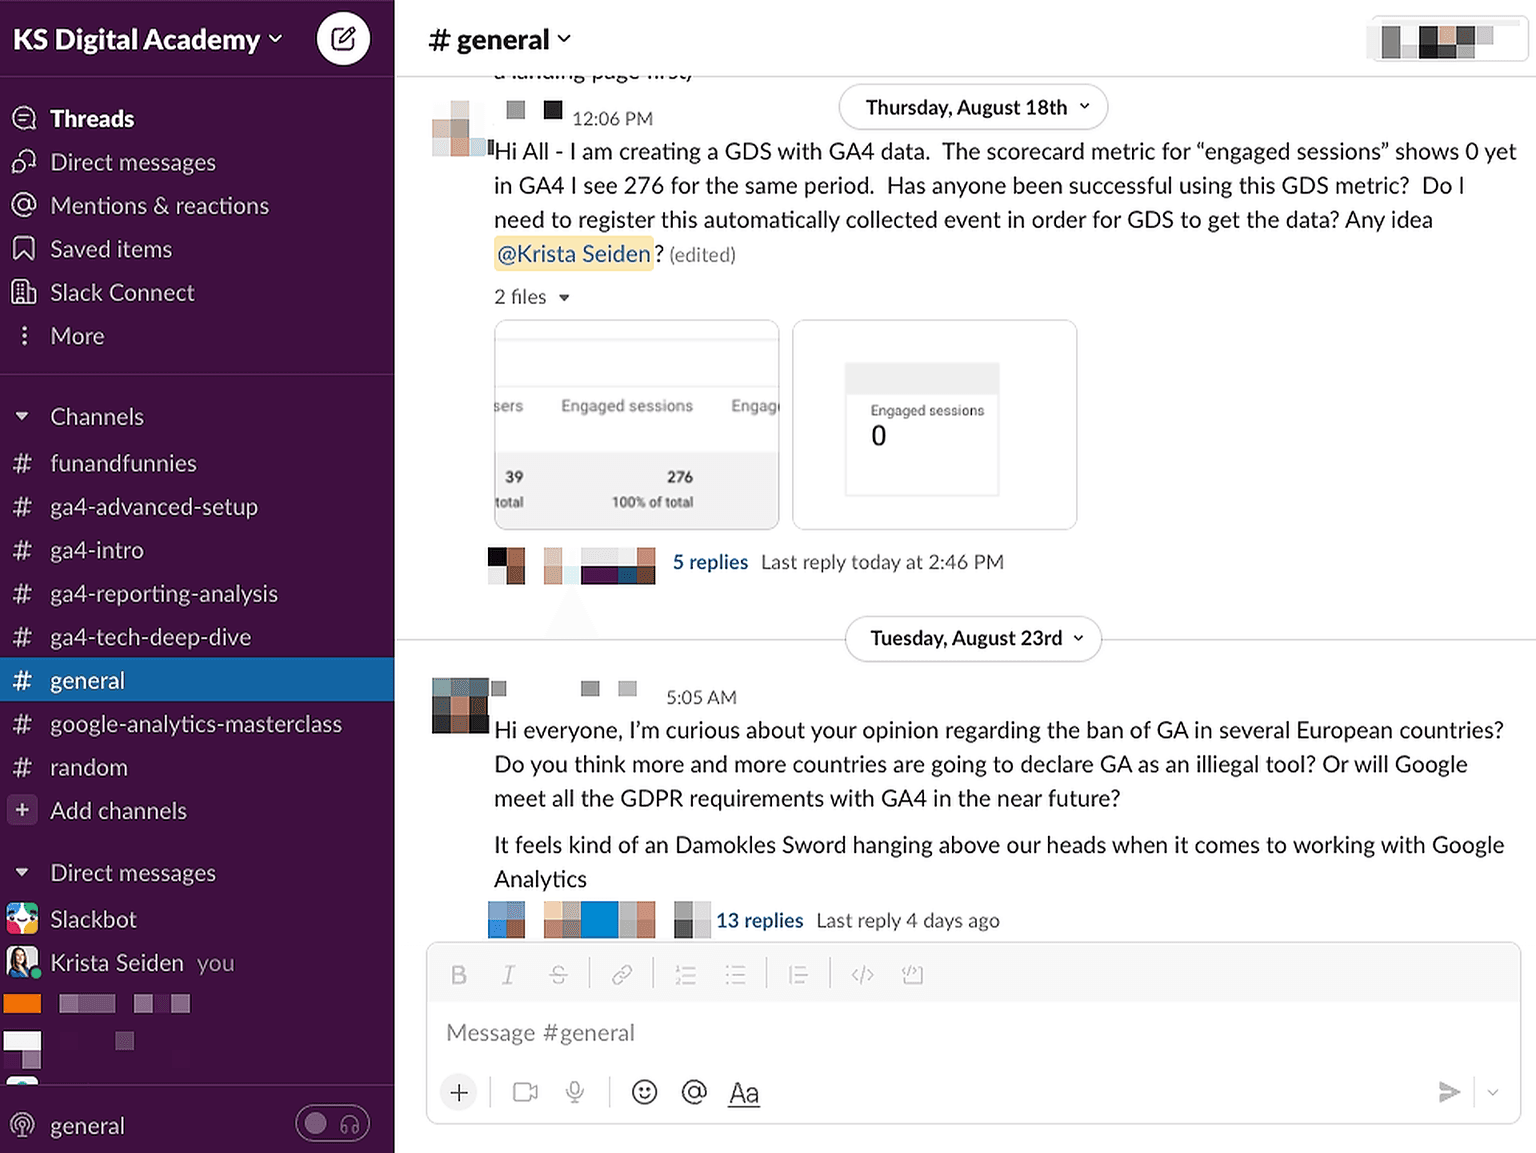Insert a blockquote
The height and width of the screenshot is (1153, 1536).
(x=798, y=975)
